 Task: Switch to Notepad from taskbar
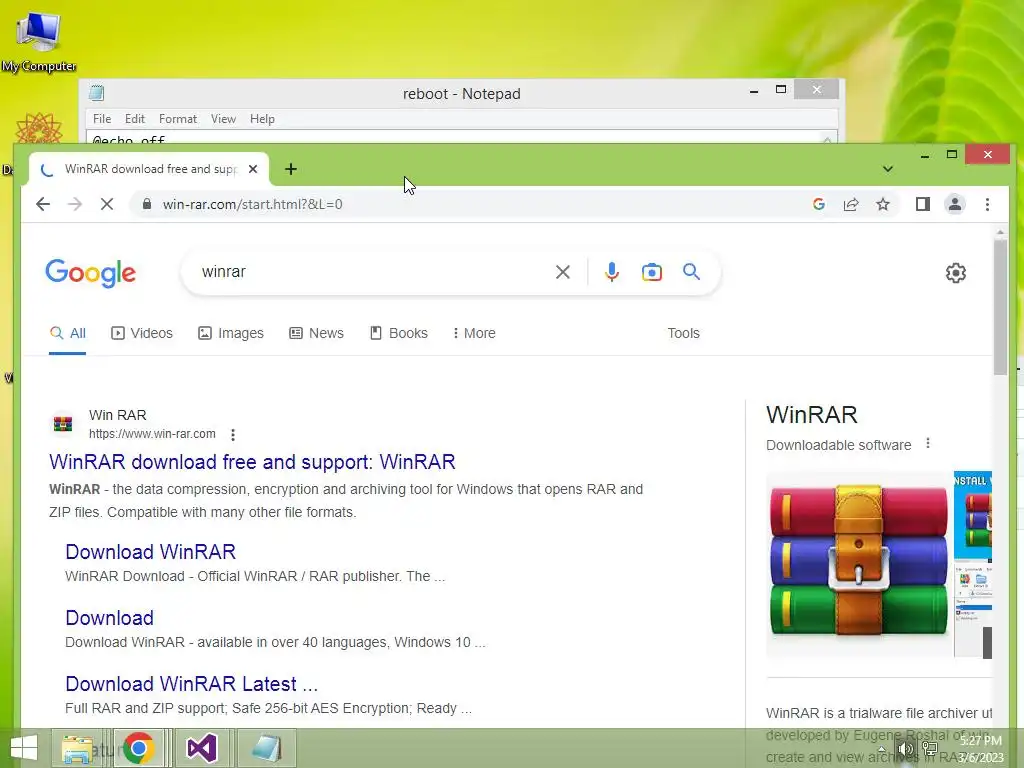point(267,748)
